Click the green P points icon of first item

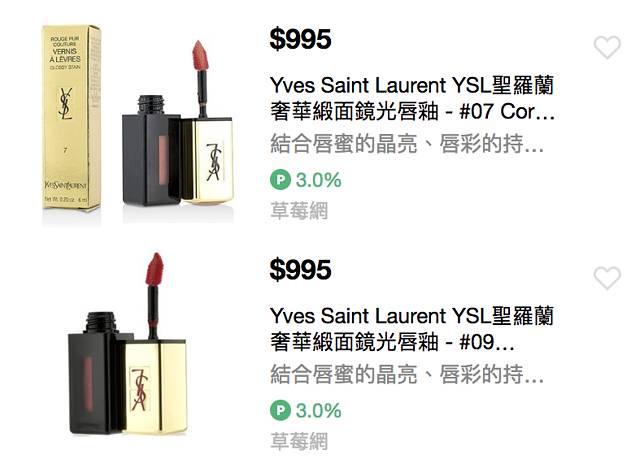click(280, 180)
